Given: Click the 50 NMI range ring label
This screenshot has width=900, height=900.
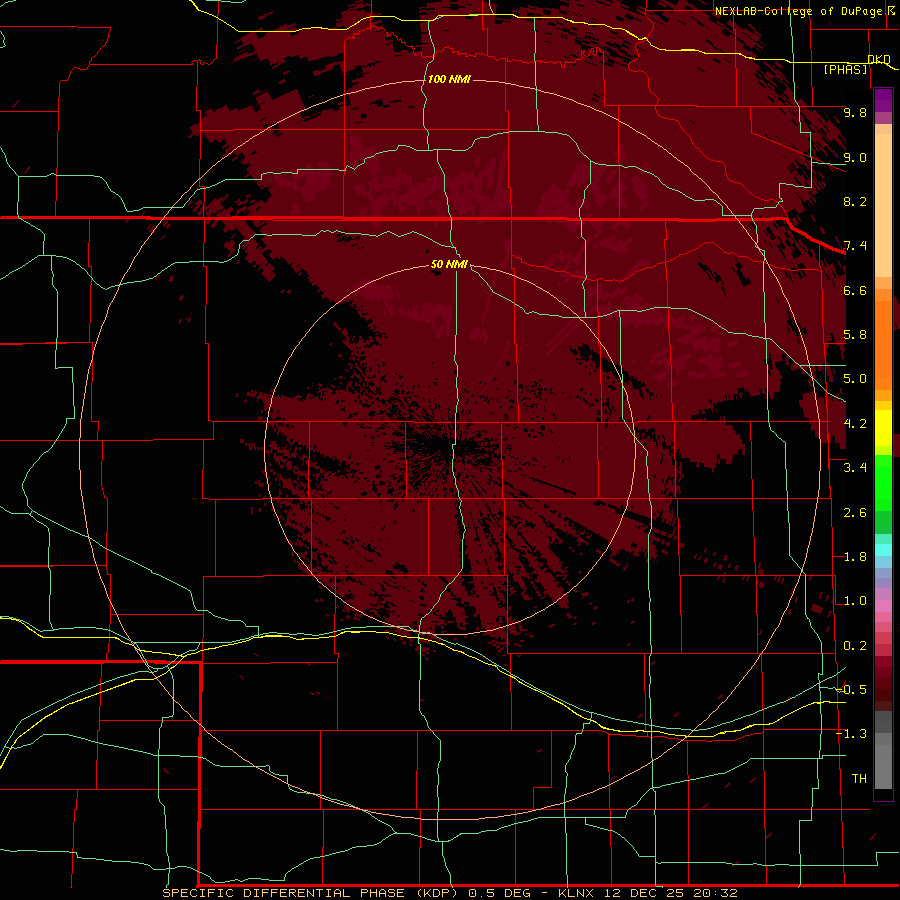Looking at the screenshot, I should click(x=449, y=264).
